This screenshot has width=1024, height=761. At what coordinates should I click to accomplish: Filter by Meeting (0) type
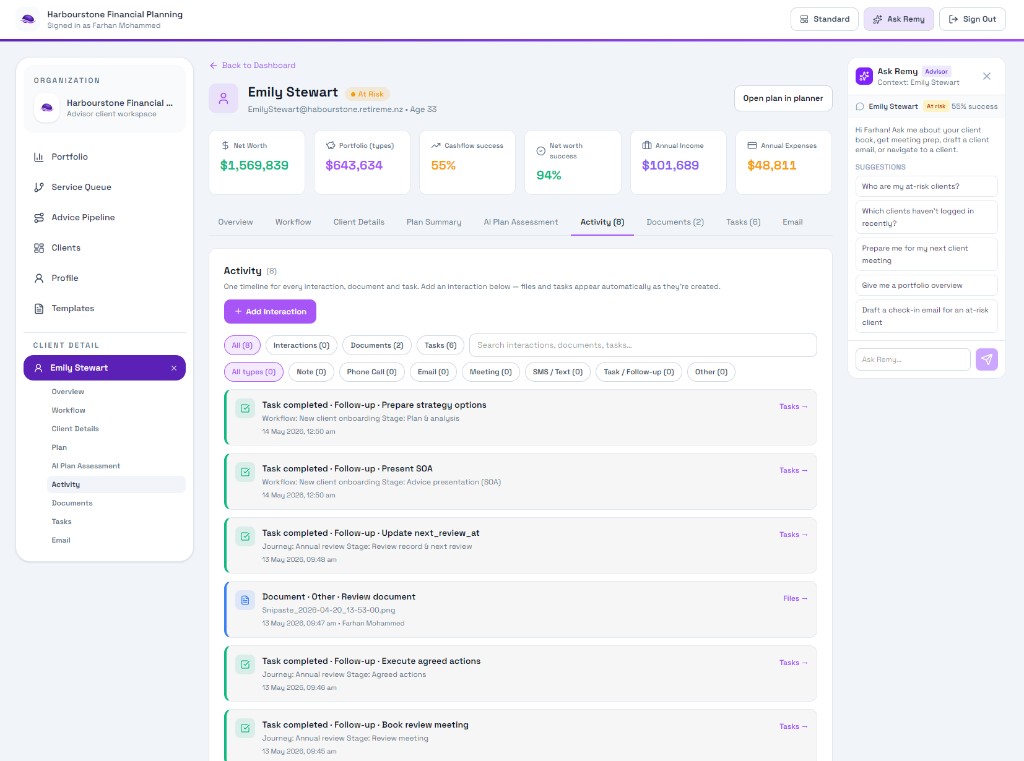490,372
